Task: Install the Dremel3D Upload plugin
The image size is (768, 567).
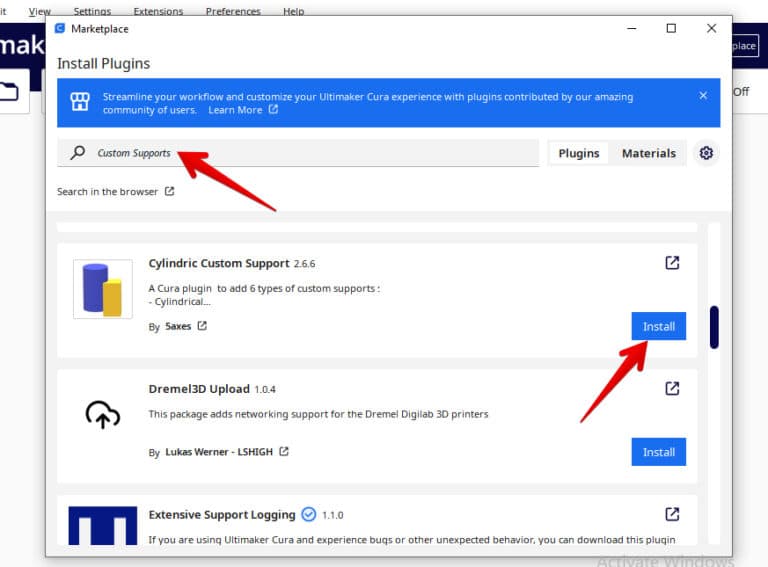Action: click(658, 452)
